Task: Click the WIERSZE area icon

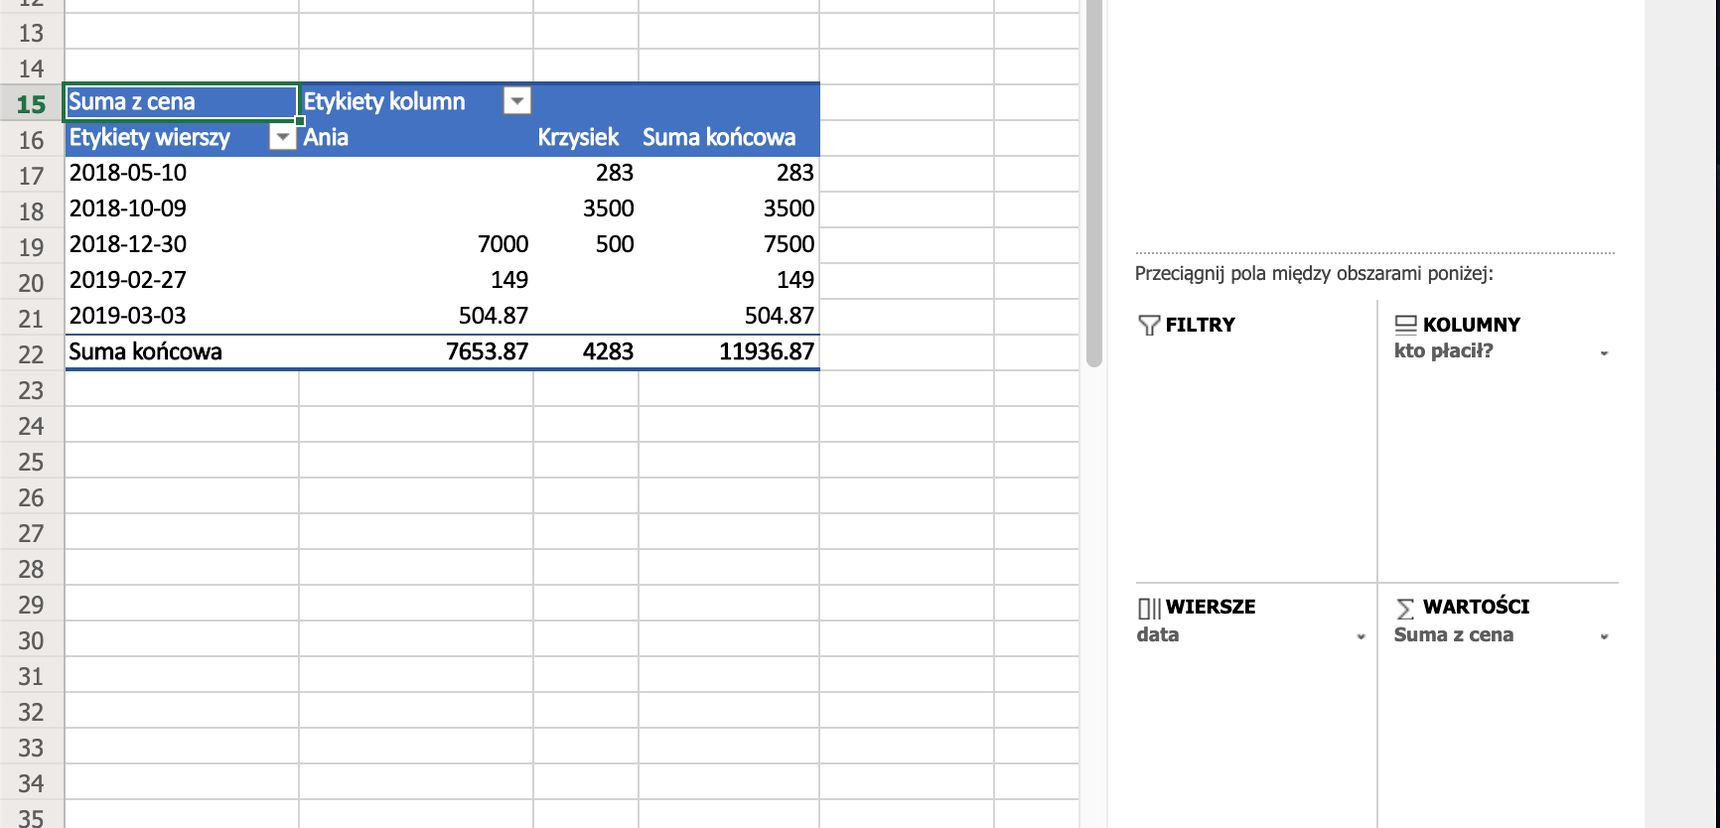Action: [1149, 608]
